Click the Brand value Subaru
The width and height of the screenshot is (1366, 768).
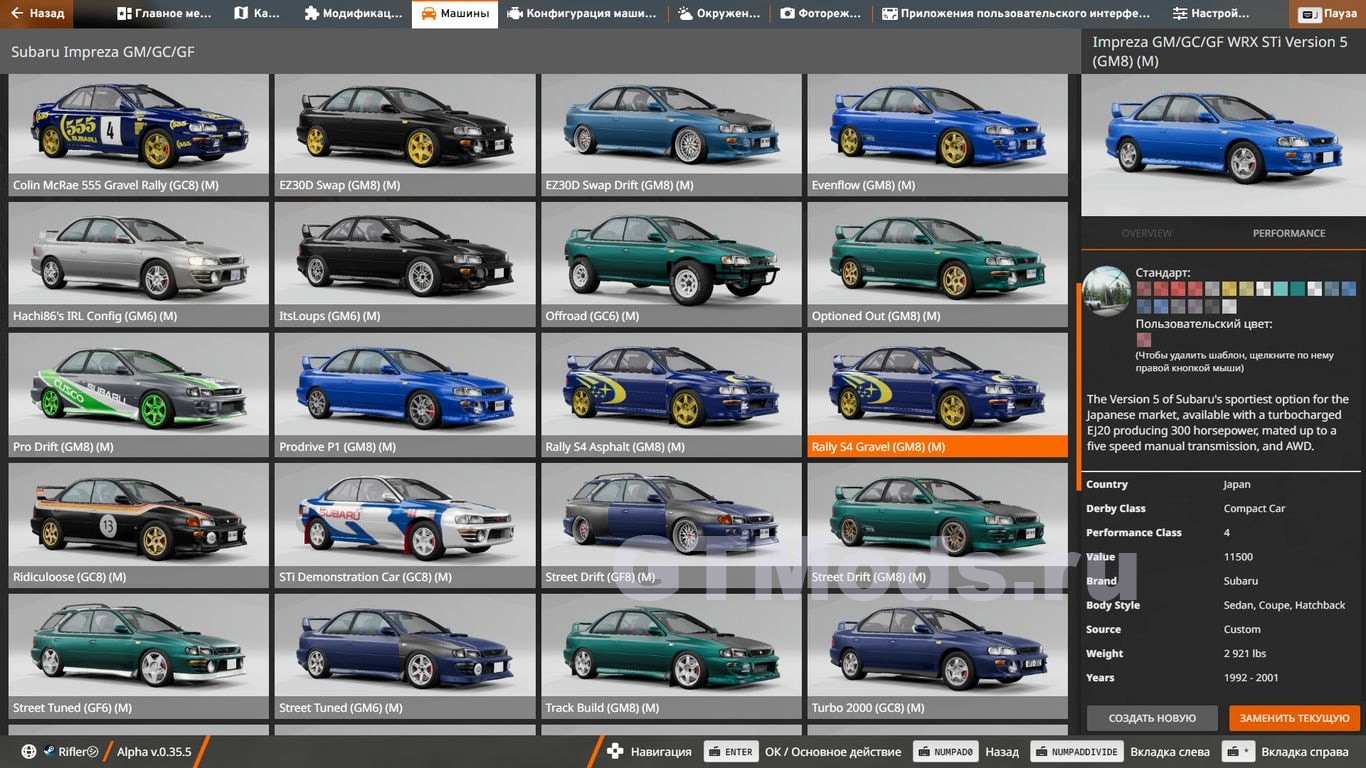pyautogui.click(x=1241, y=581)
